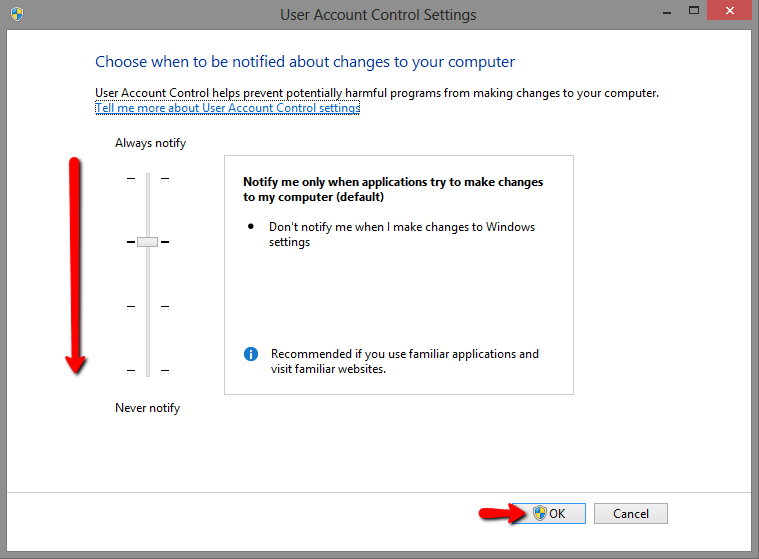Open Tell me more about User Account Control settings link
This screenshot has width=759, height=559.
(x=228, y=107)
